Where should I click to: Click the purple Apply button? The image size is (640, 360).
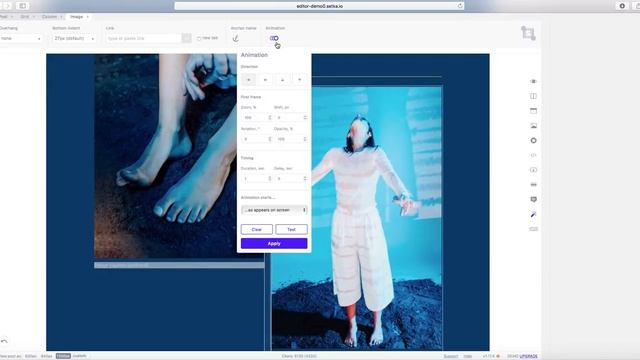[x=274, y=243]
